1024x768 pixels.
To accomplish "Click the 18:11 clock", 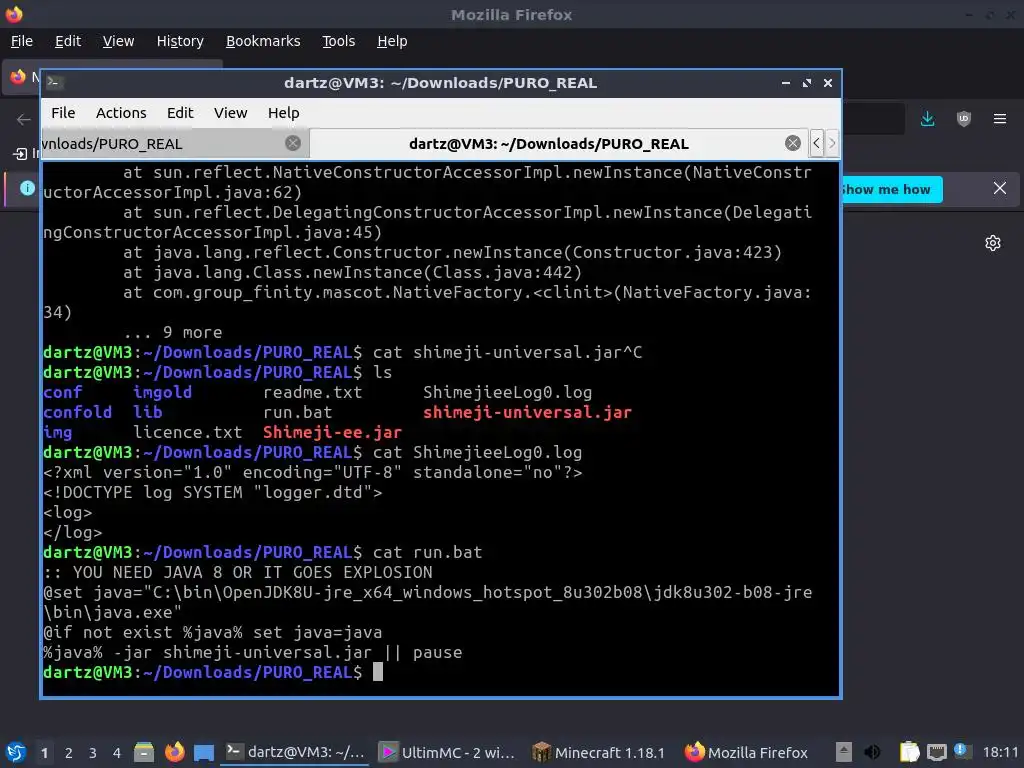I will (1000, 753).
